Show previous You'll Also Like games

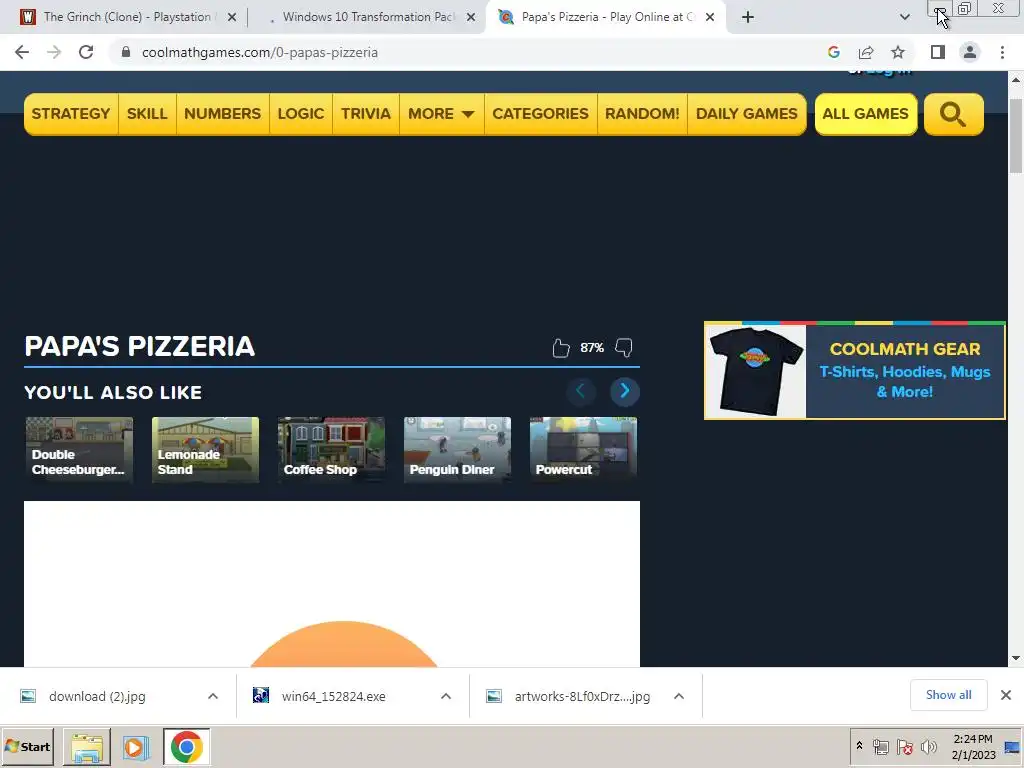581,391
